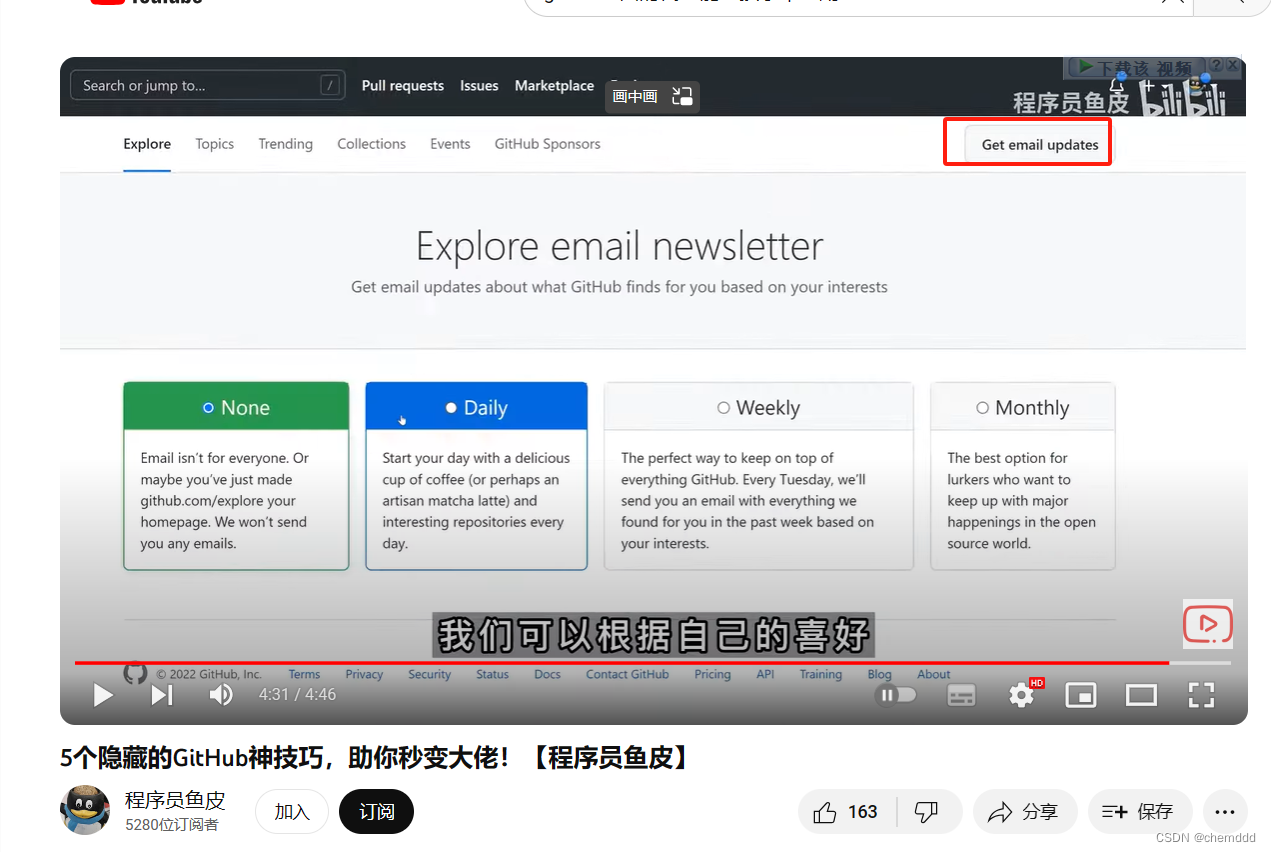This screenshot has height=852, width=1271.
Task: Open the Security footer link
Action: pyautogui.click(x=430, y=674)
